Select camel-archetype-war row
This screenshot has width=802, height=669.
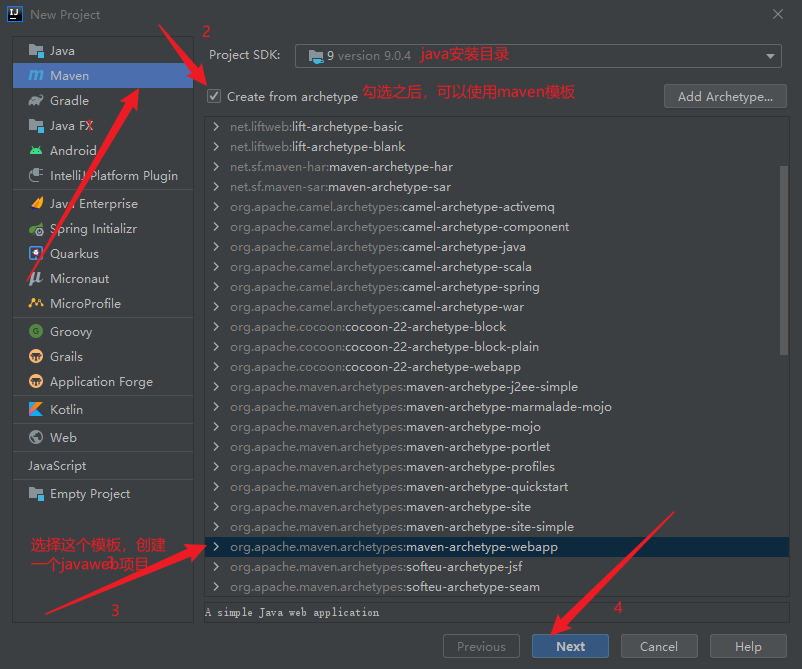pyautogui.click(x=497, y=307)
